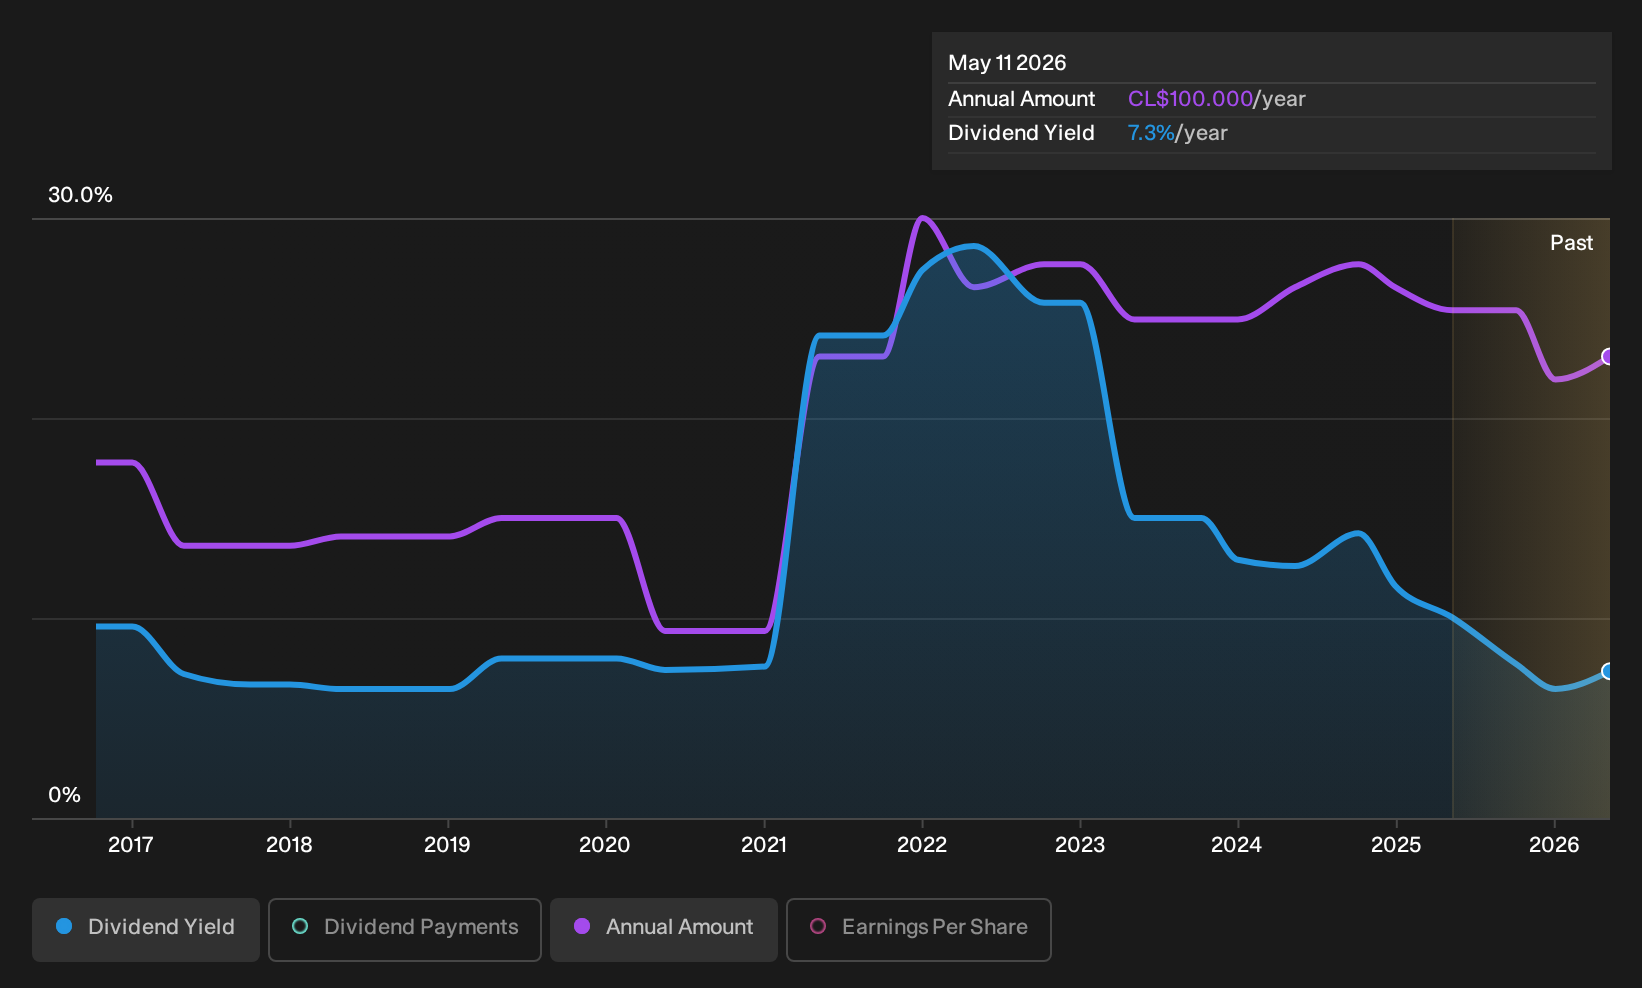Click the 2020 x-axis label

click(x=604, y=845)
